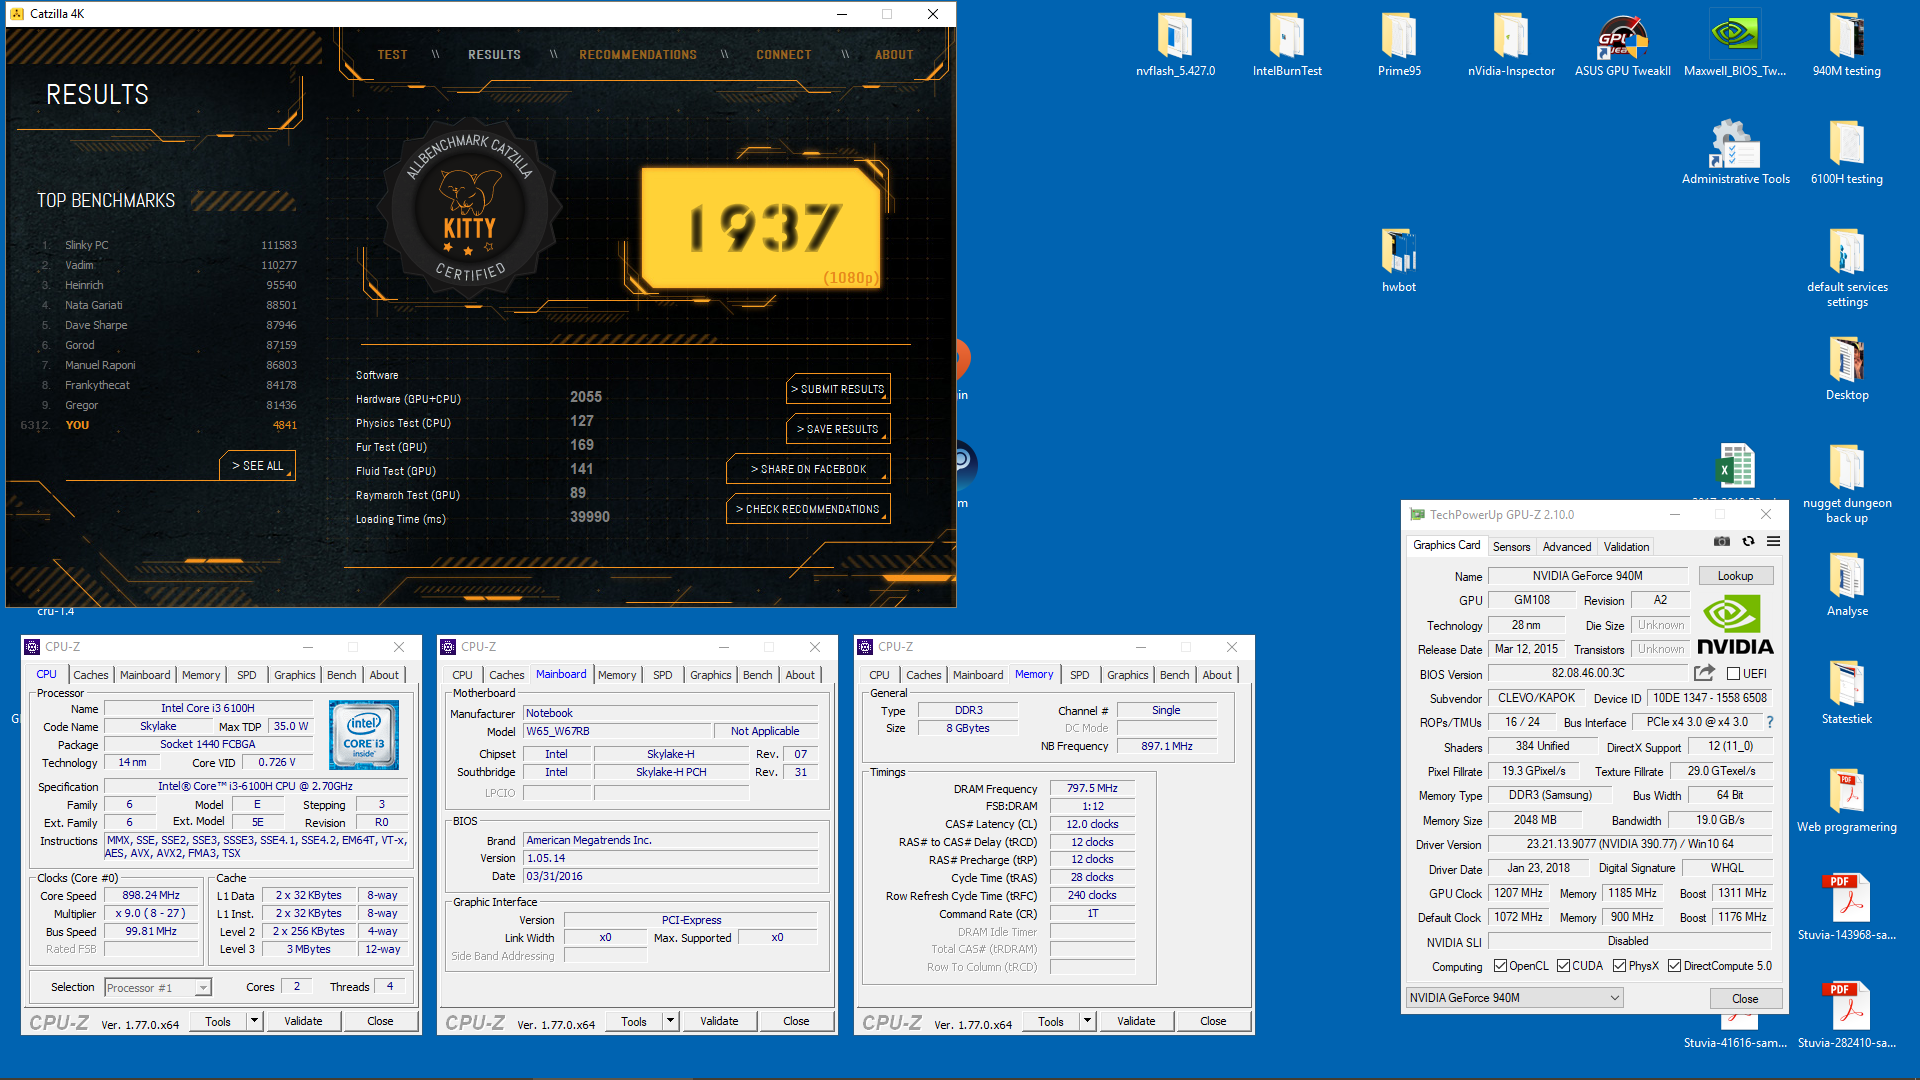
Task: Click SUBMIT RESULTS in Catzilla
Action: click(838, 389)
